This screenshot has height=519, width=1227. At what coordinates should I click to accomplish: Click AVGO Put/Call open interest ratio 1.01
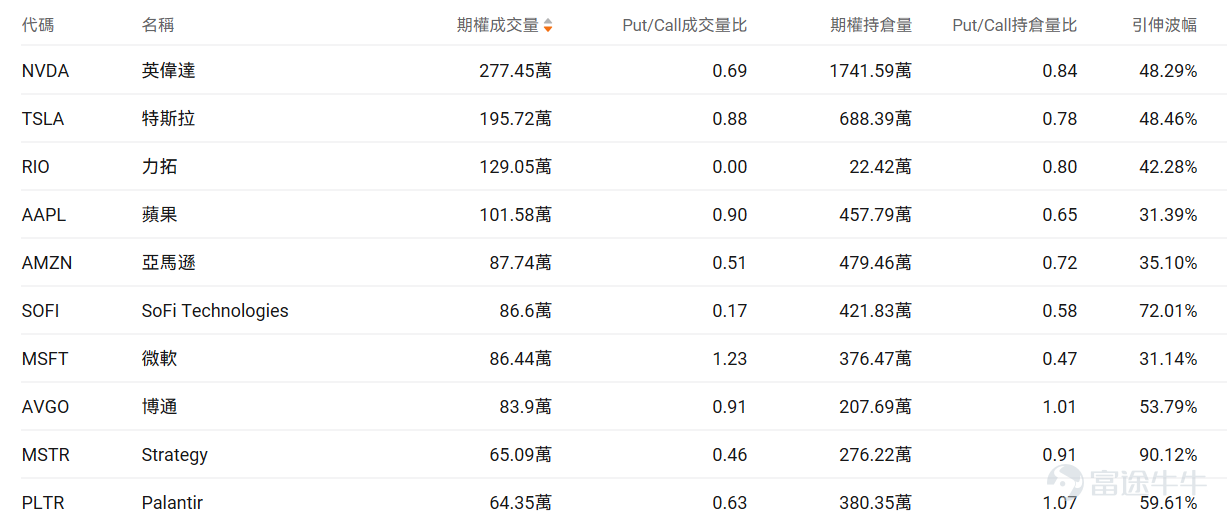(x=1060, y=407)
